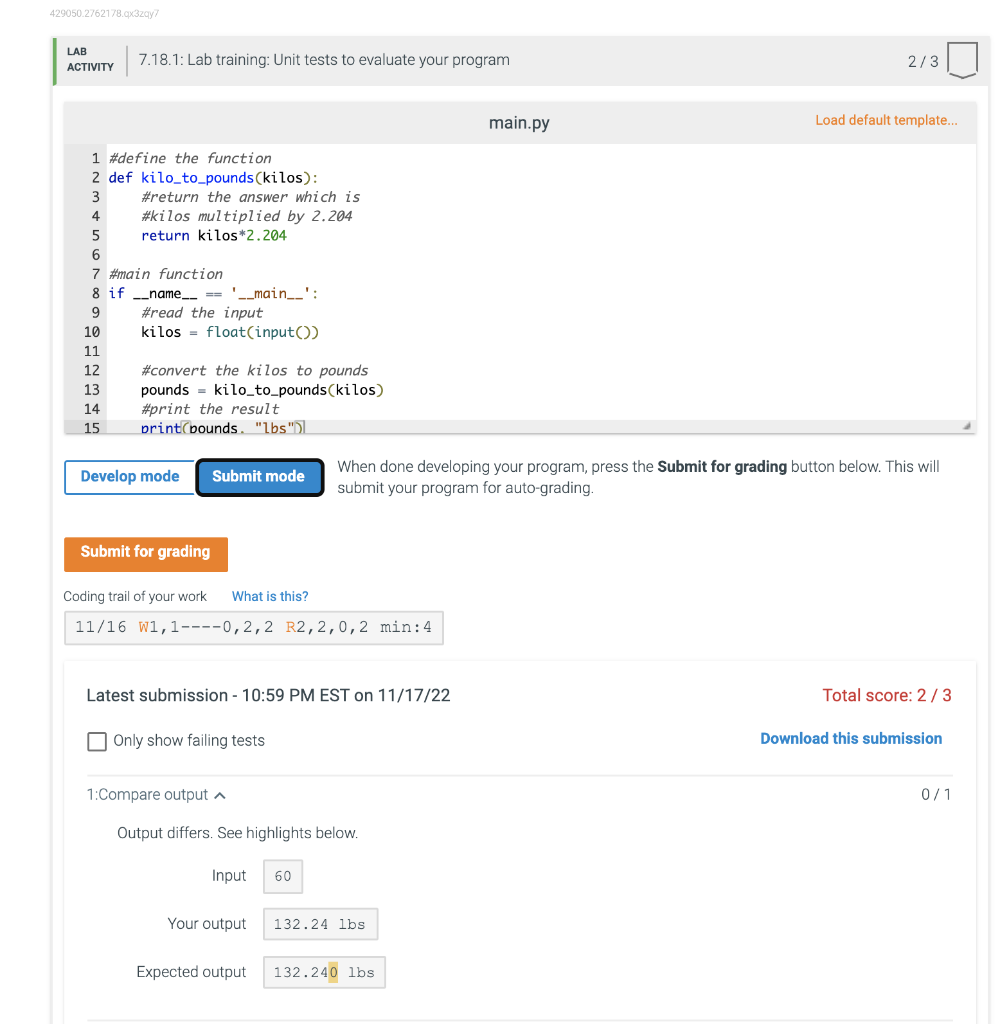Image resolution: width=1000 pixels, height=1024 pixels.
Task: Click the LAB ACTIVITY badge
Action: click(88, 60)
